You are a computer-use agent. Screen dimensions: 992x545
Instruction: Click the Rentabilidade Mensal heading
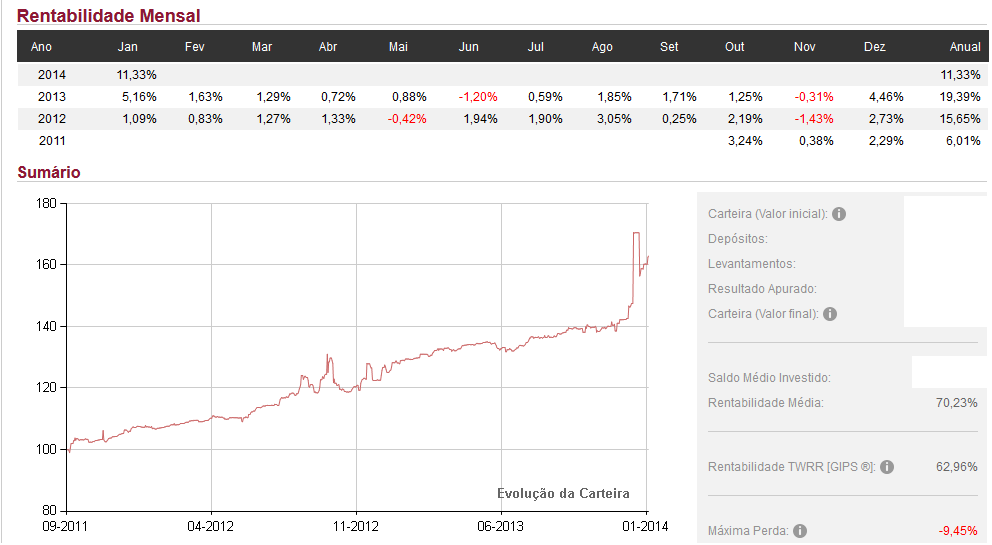click(x=109, y=16)
